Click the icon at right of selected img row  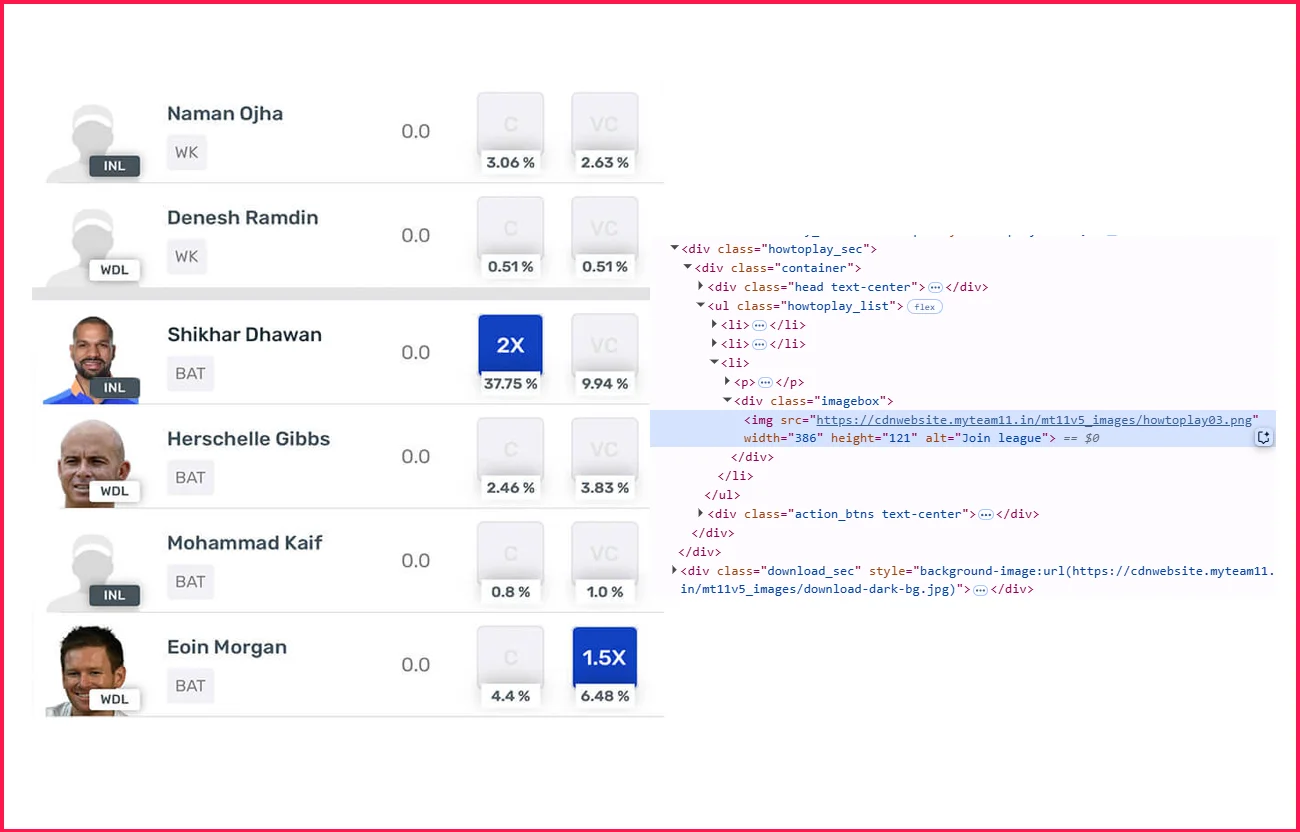[x=1264, y=438]
